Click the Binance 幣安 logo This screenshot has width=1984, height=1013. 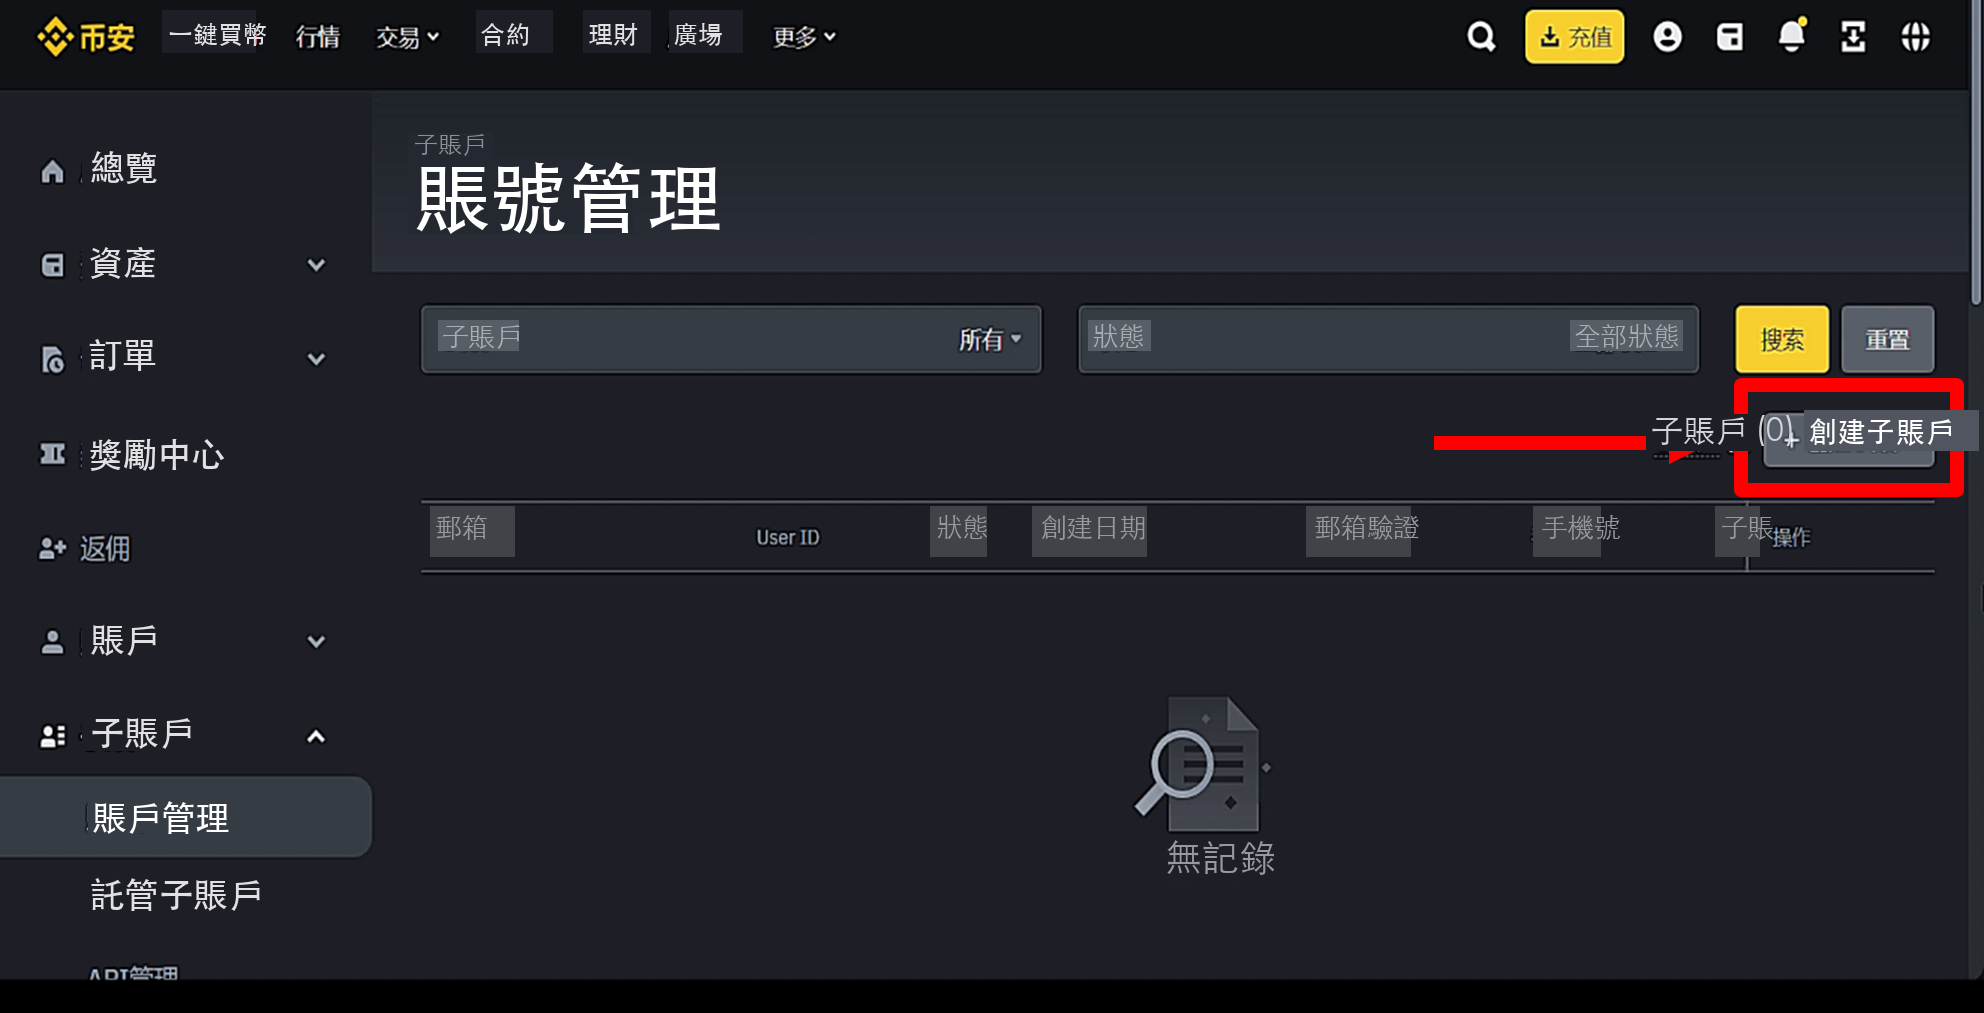86,37
